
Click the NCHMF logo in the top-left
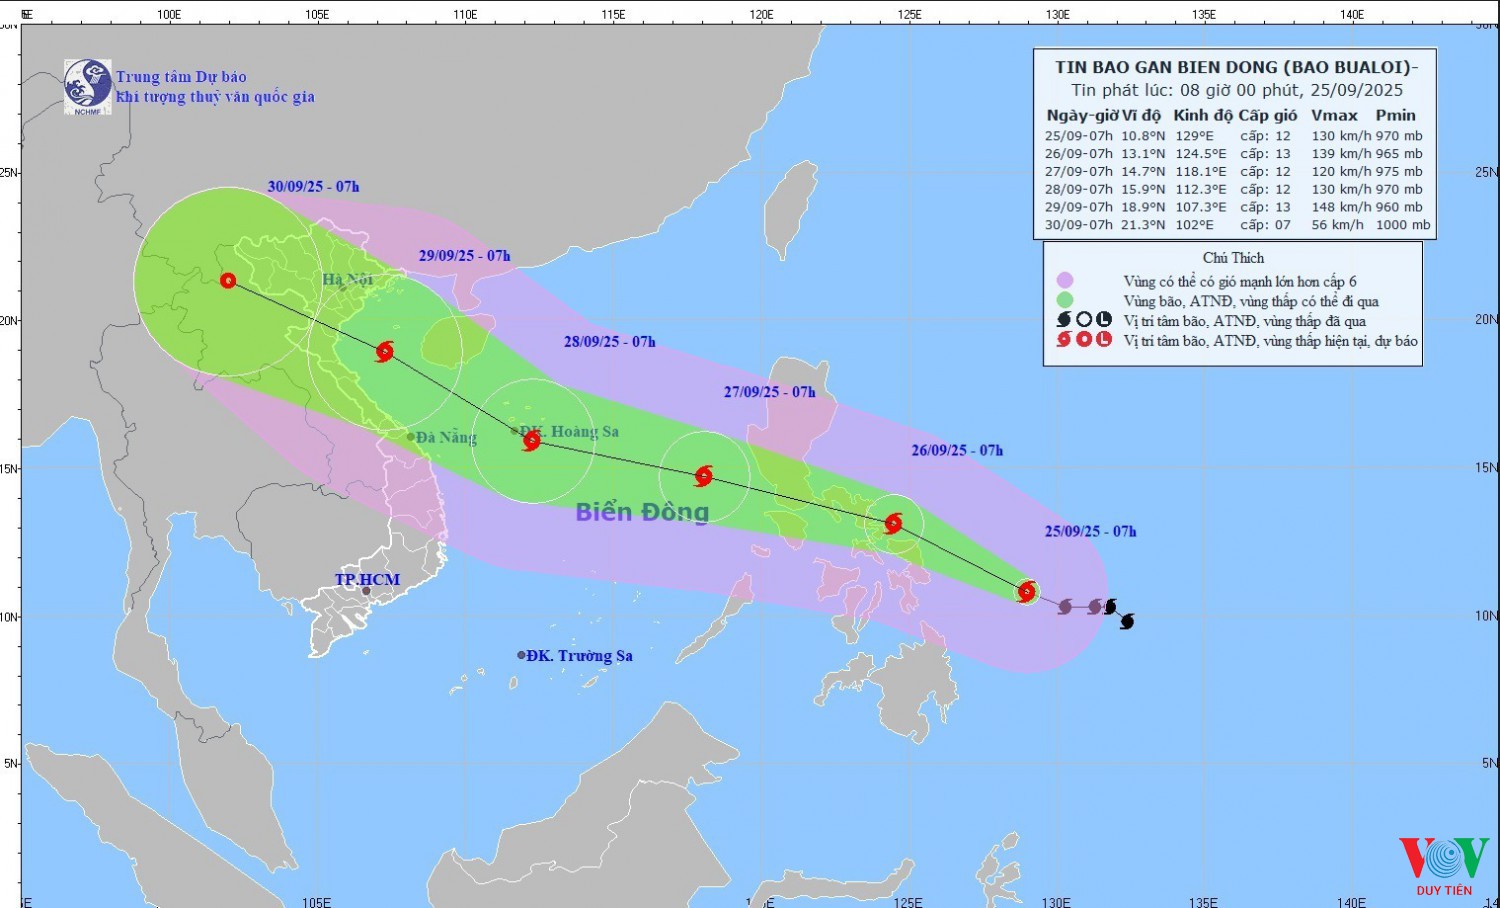(x=88, y=86)
